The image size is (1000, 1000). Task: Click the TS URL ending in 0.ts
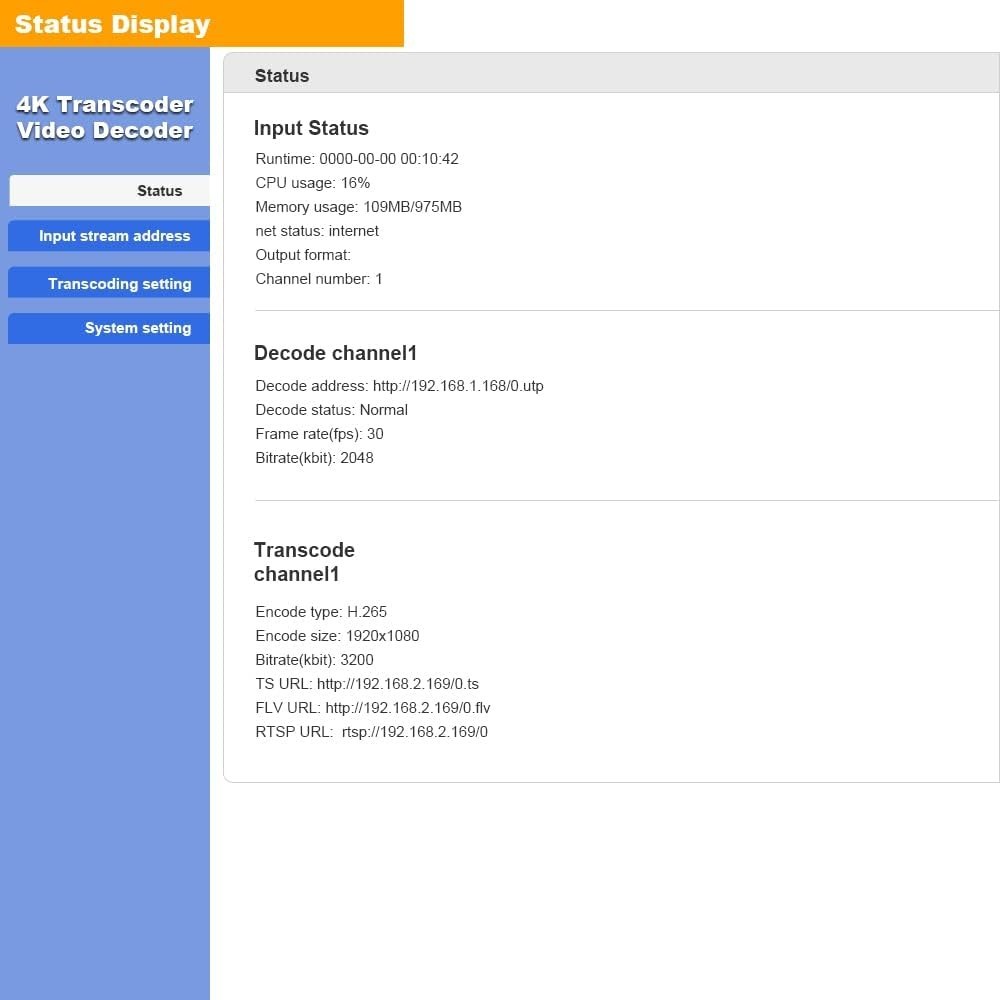[x=397, y=684]
